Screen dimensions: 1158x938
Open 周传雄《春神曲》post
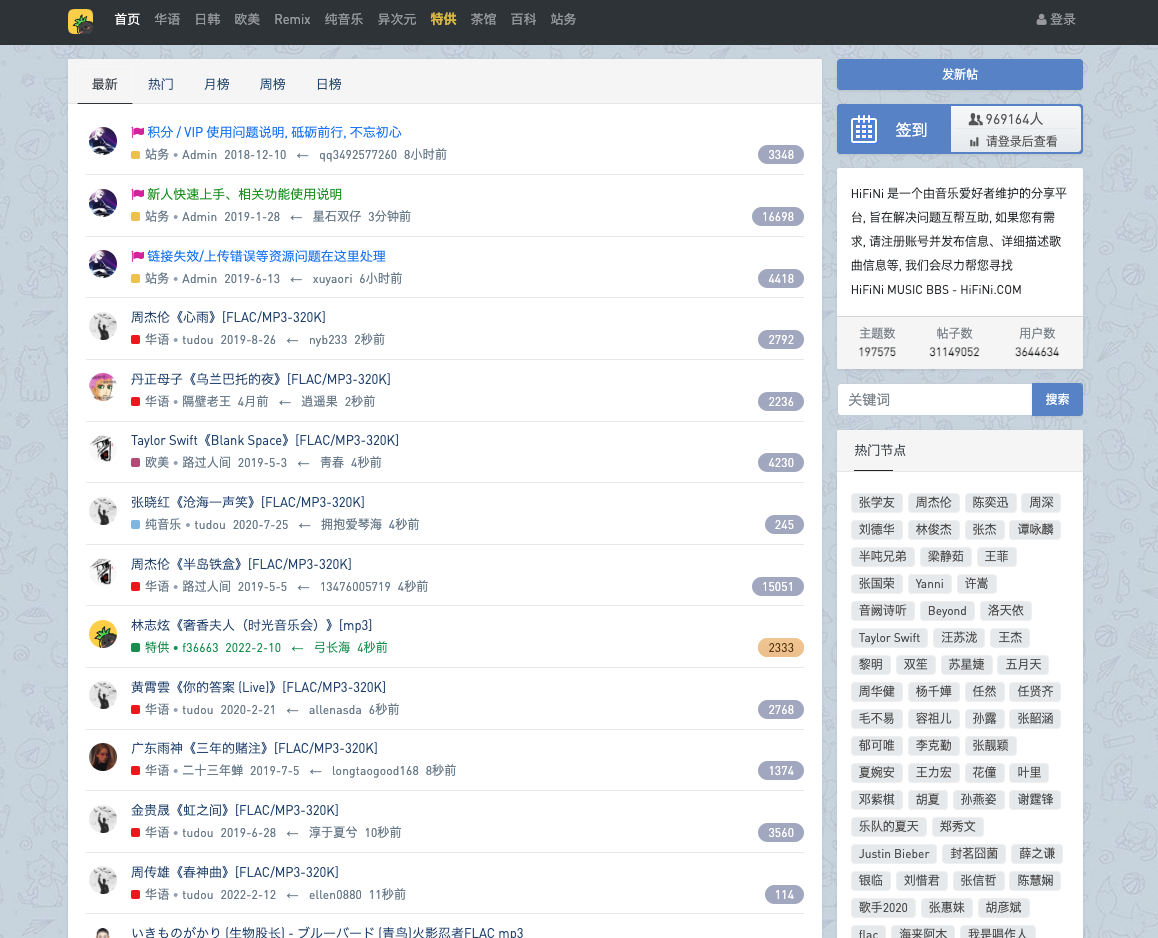pos(235,873)
